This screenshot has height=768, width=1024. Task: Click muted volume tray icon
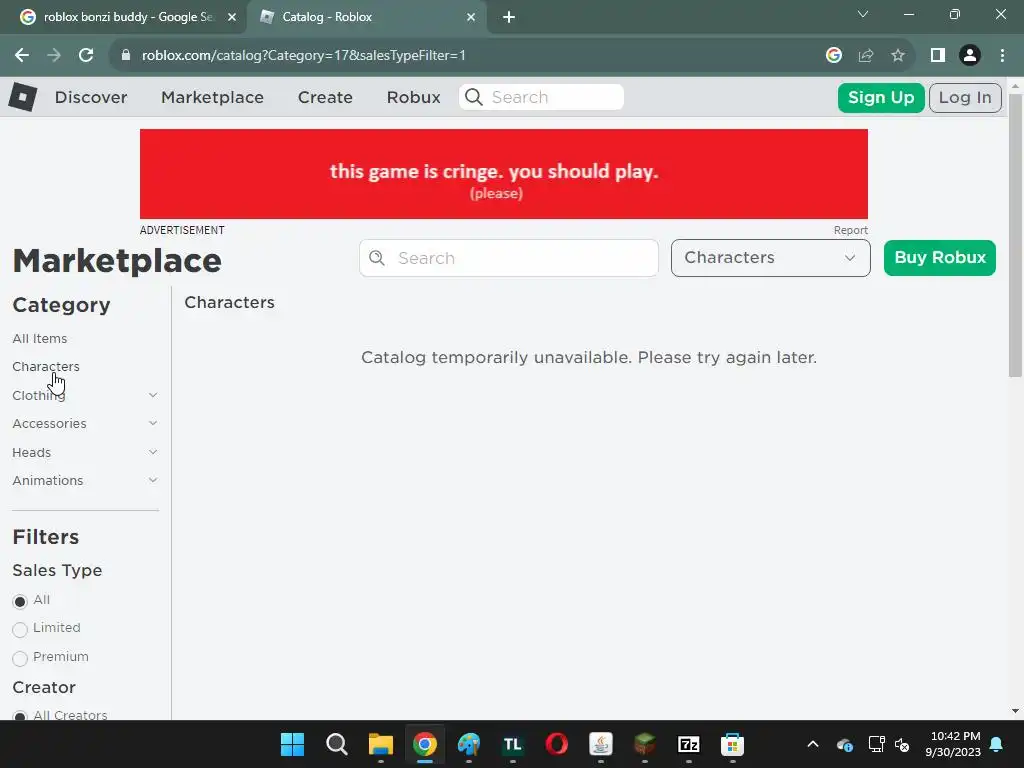coord(902,744)
